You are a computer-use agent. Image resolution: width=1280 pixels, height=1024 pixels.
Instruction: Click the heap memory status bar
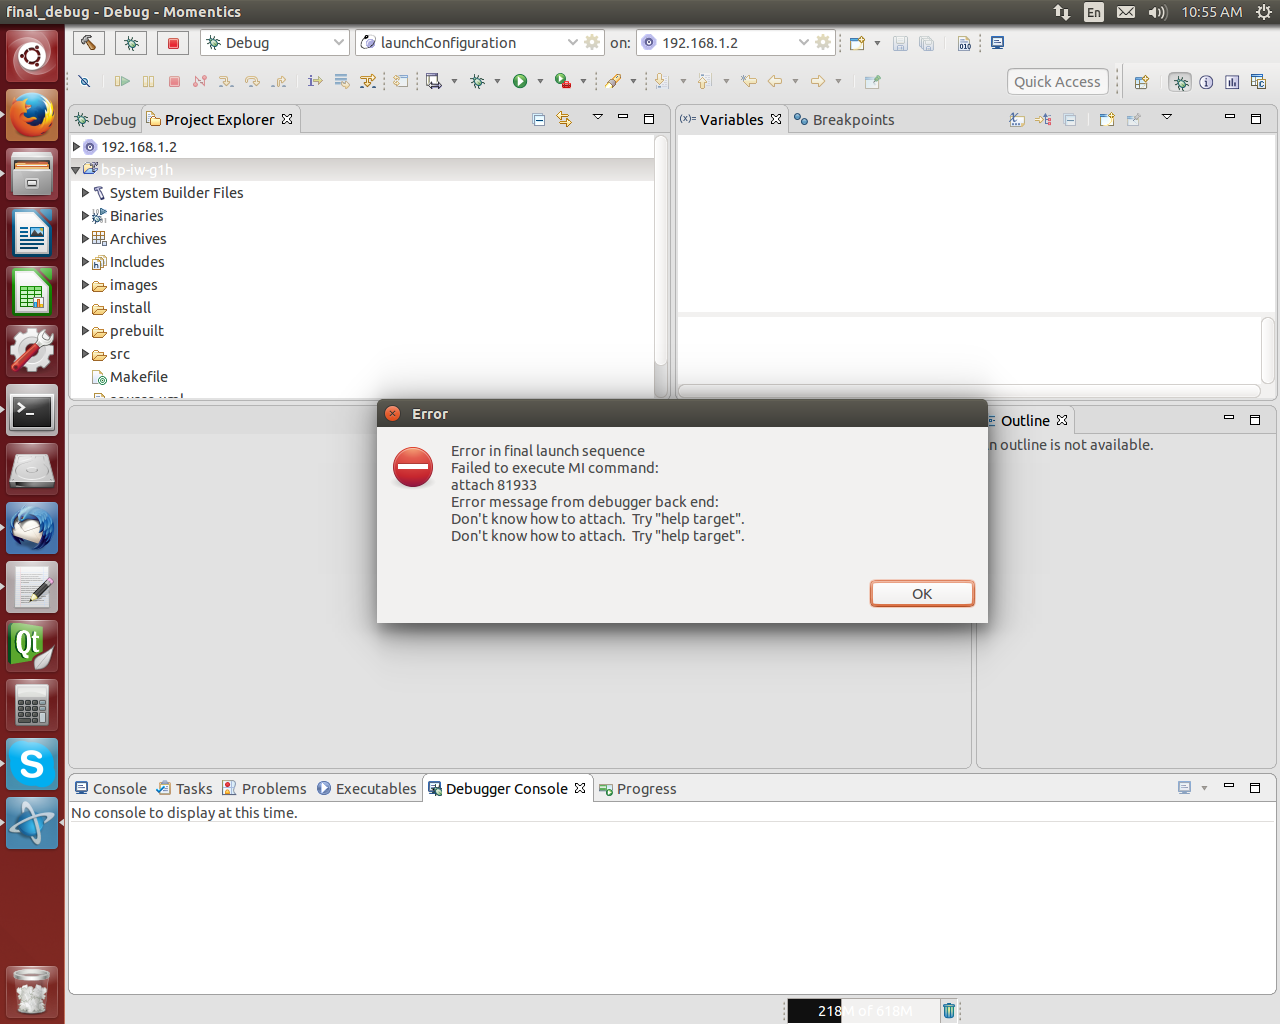coord(863,1010)
